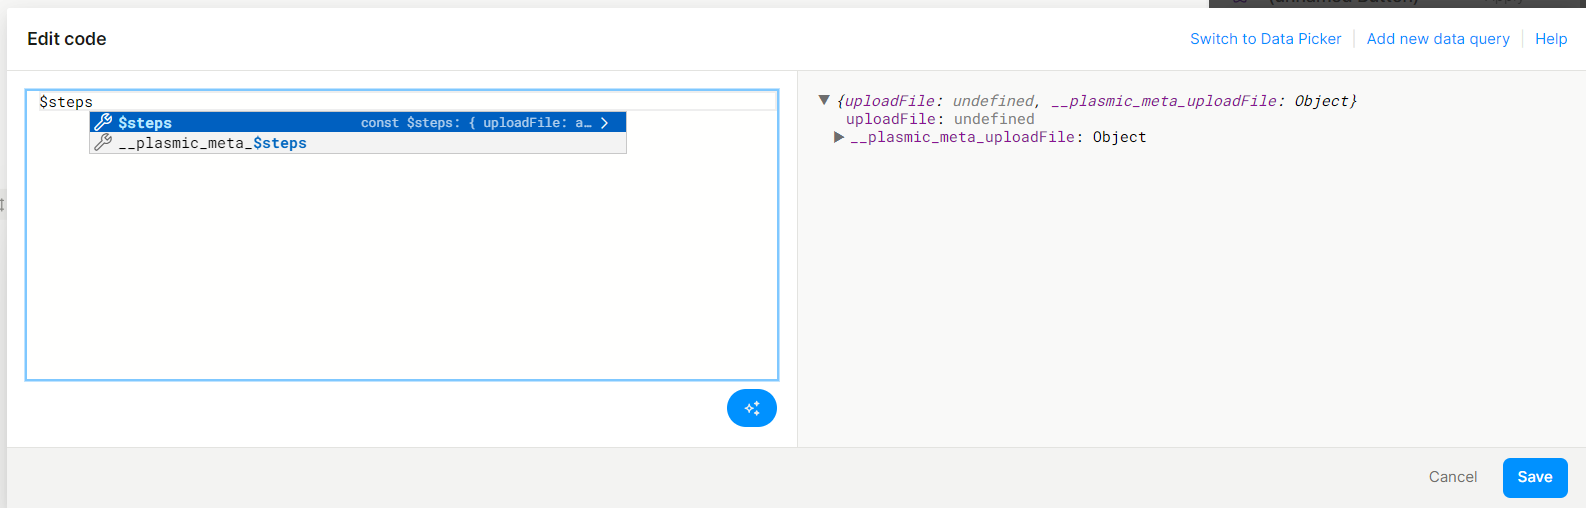Switch to Data Picker
The width and height of the screenshot is (1586, 508).
click(x=1265, y=39)
